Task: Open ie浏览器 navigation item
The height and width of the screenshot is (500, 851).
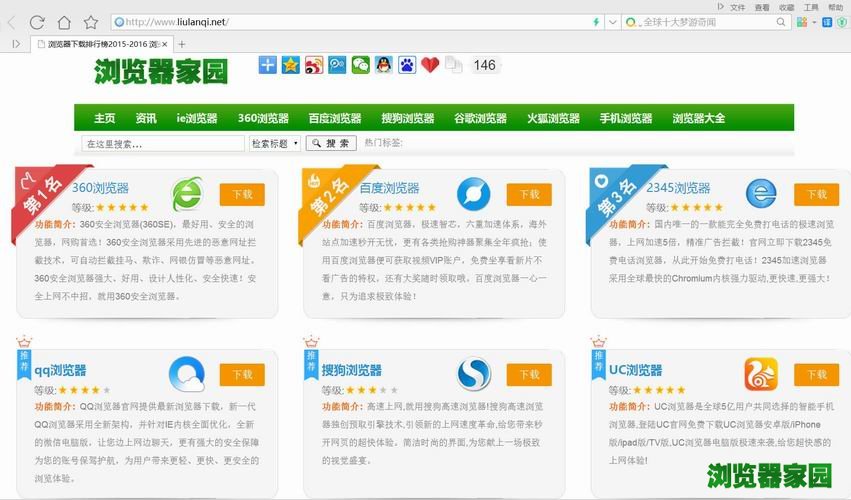Action: [197, 118]
